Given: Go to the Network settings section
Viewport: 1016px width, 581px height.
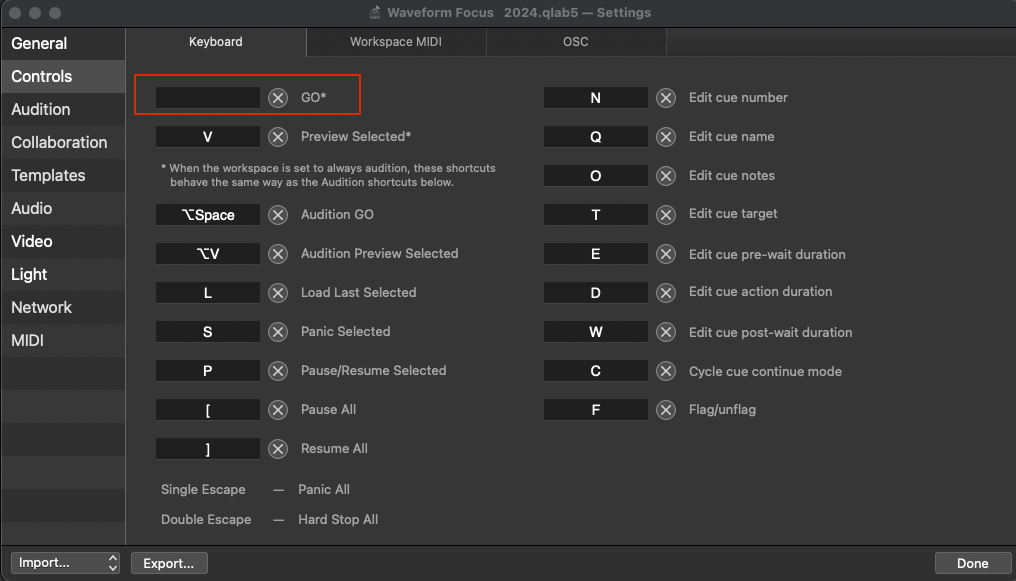Looking at the screenshot, I should tap(42, 308).
